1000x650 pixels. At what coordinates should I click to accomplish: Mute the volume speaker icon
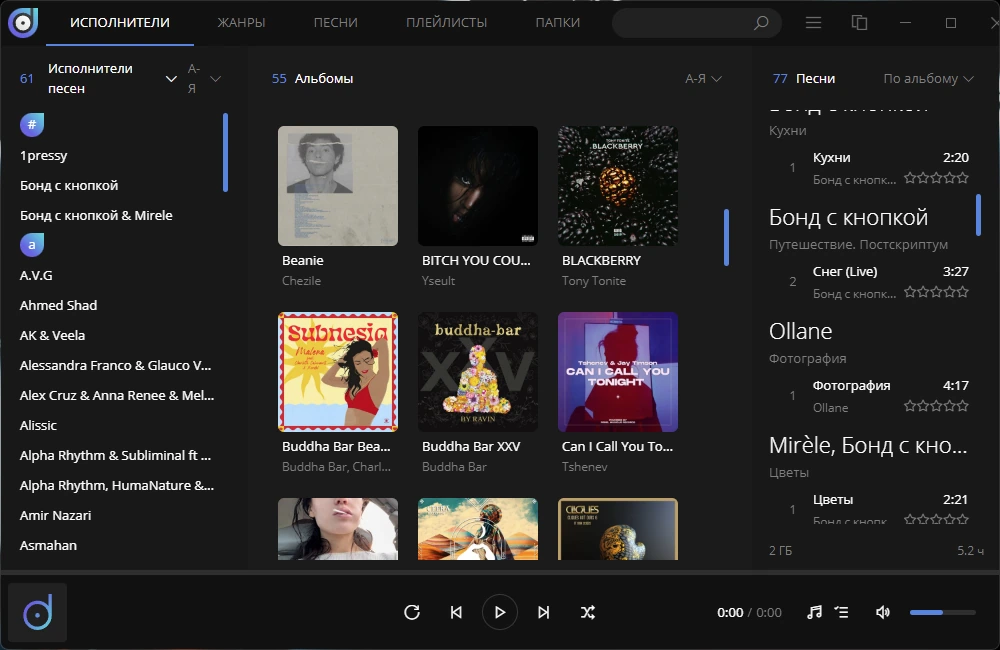tap(883, 612)
